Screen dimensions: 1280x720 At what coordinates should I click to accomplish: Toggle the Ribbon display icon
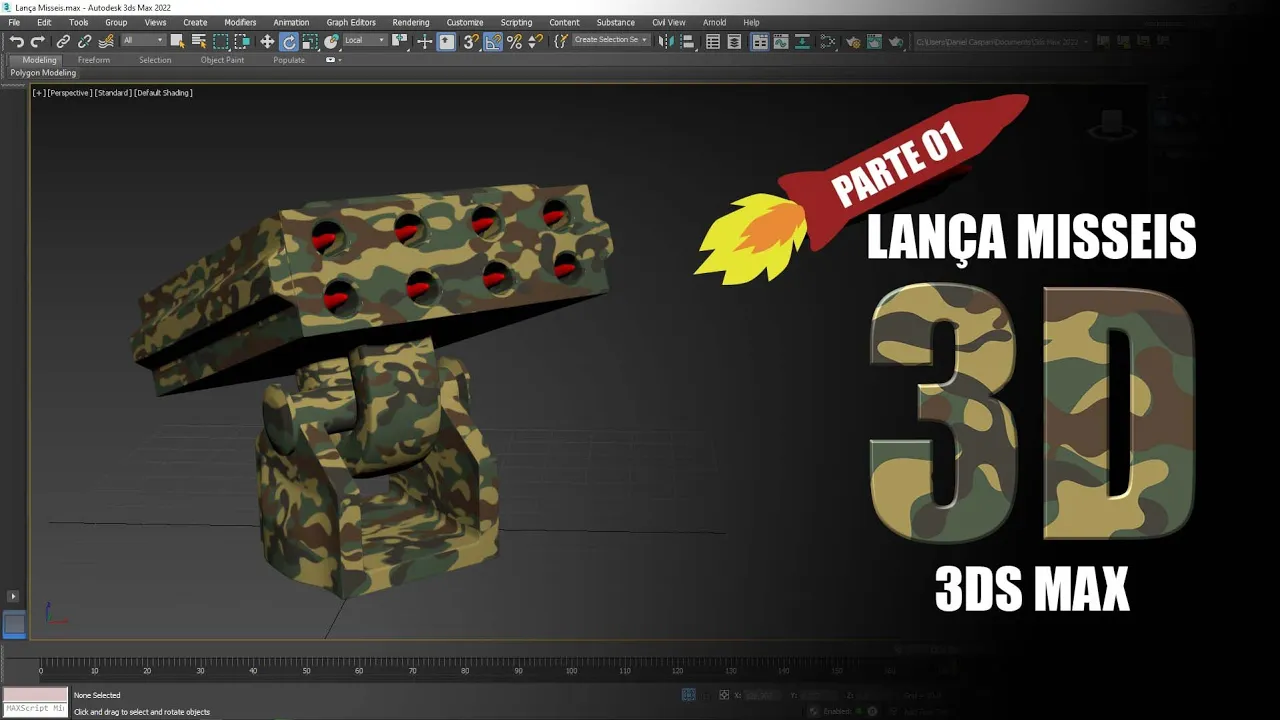click(760, 41)
